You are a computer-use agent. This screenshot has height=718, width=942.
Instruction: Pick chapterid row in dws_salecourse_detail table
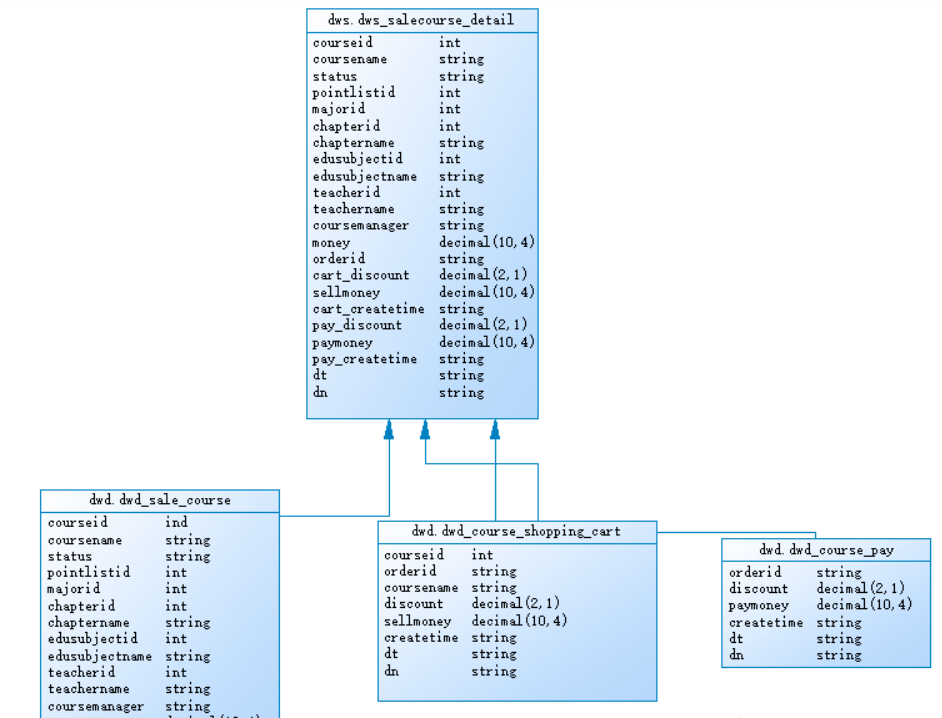tap(422, 126)
